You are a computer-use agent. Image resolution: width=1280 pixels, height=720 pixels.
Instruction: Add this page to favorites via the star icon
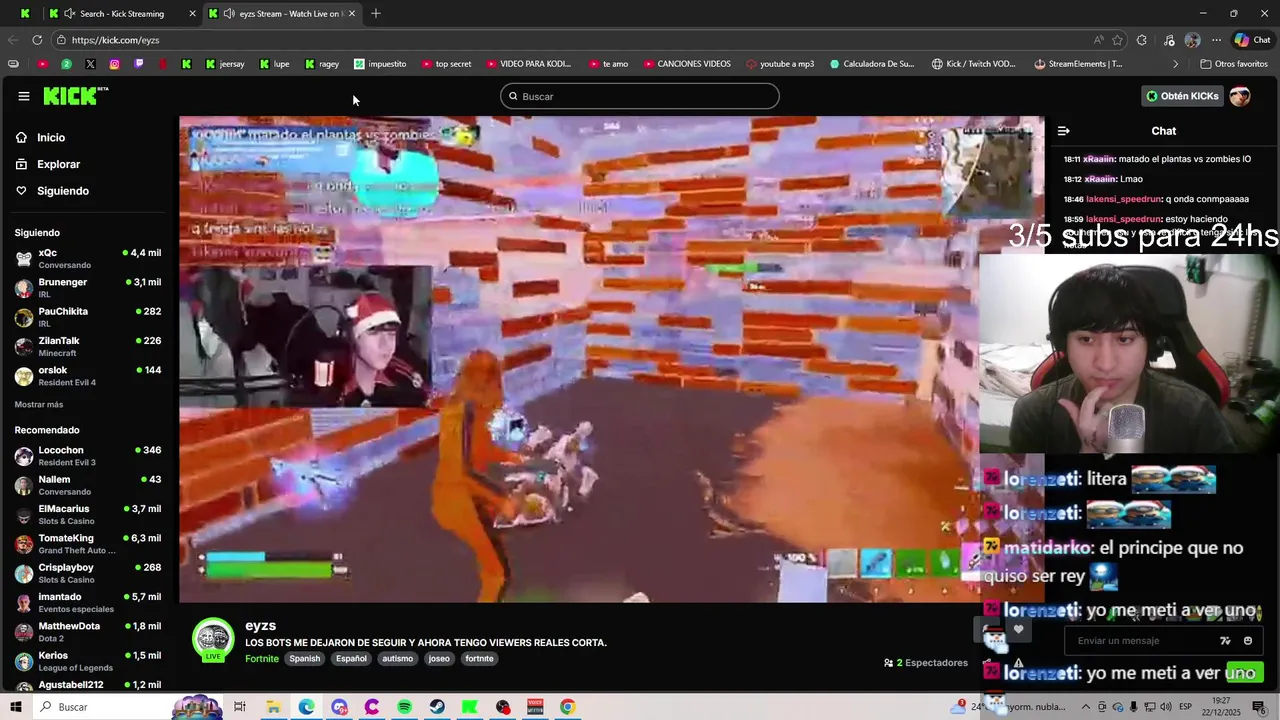coord(1117,40)
